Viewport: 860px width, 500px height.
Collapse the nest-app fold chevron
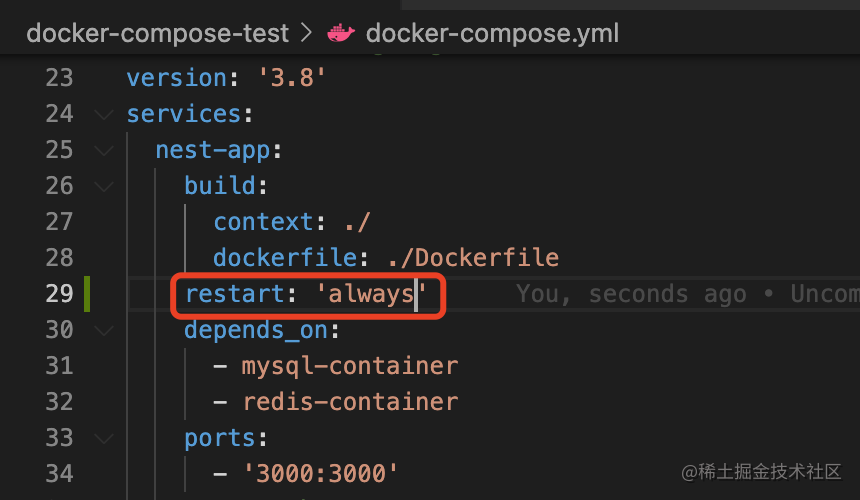pos(104,150)
